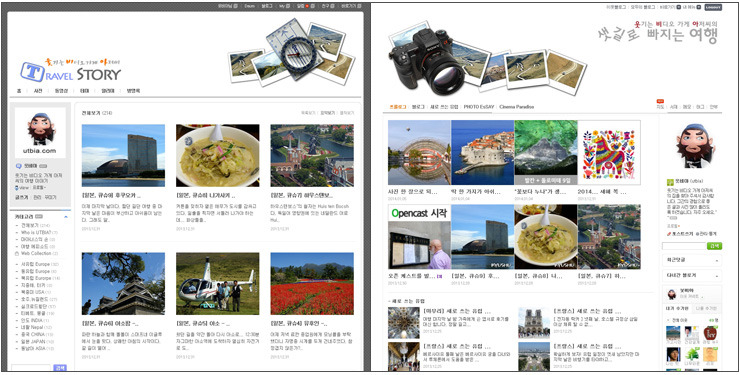Click the red notification dot in left top bar
The height and width of the screenshot is (375, 740).
click(307, 6)
